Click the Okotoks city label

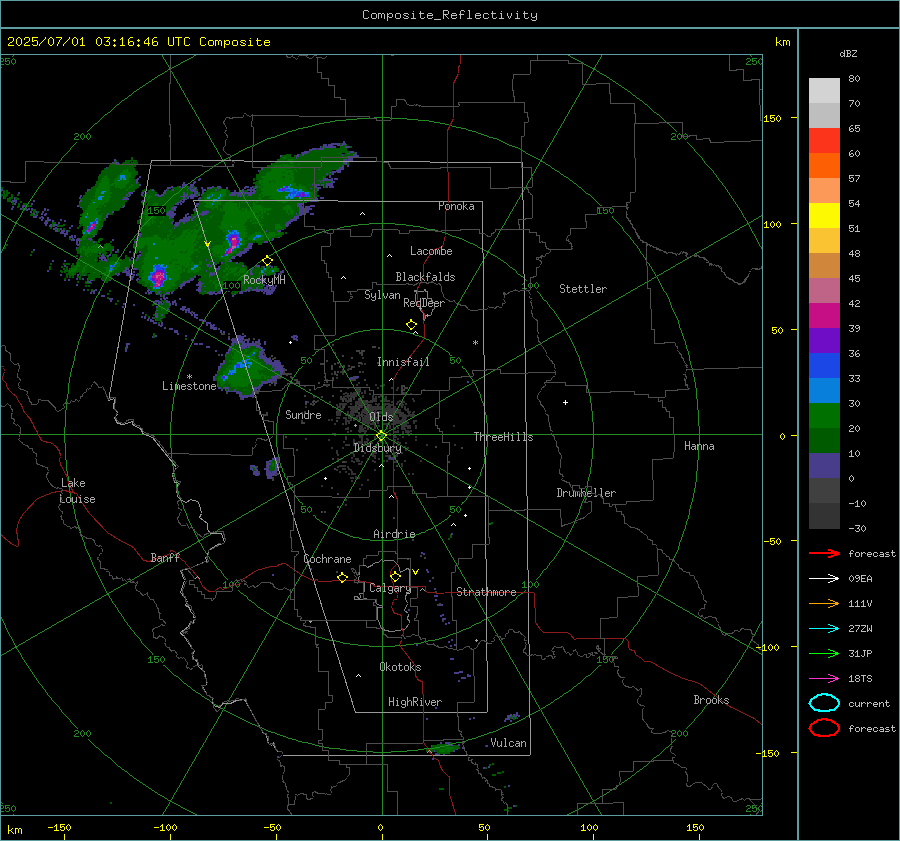(400, 667)
